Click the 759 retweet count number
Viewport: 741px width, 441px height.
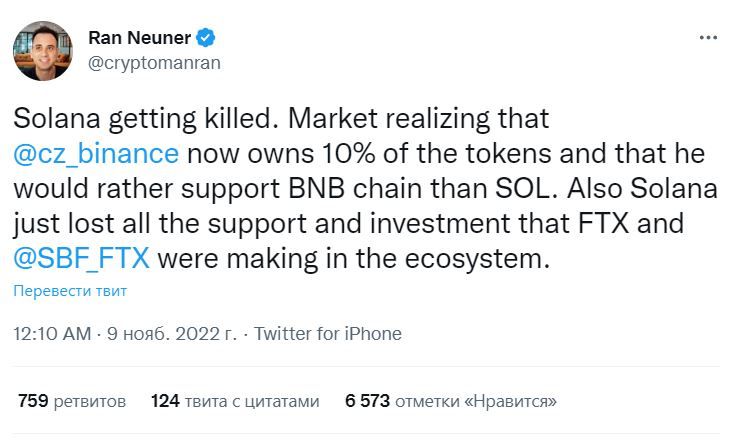(33, 401)
